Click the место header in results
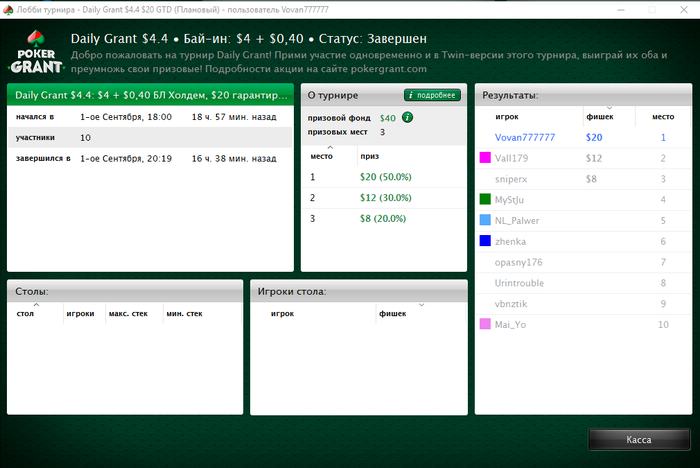 (663, 117)
